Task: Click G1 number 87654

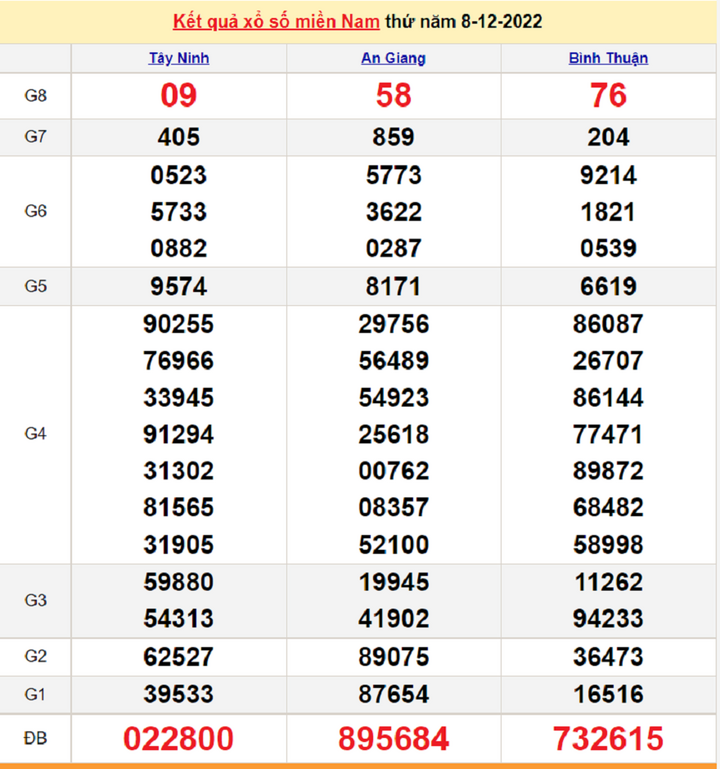Action: (x=393, y=694)
